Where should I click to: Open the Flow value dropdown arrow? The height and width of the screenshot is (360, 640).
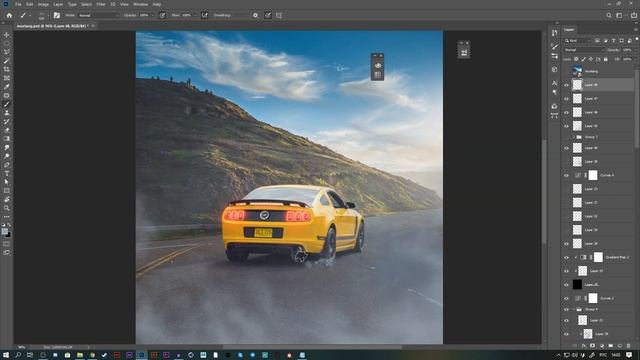(x=196, y=15)
